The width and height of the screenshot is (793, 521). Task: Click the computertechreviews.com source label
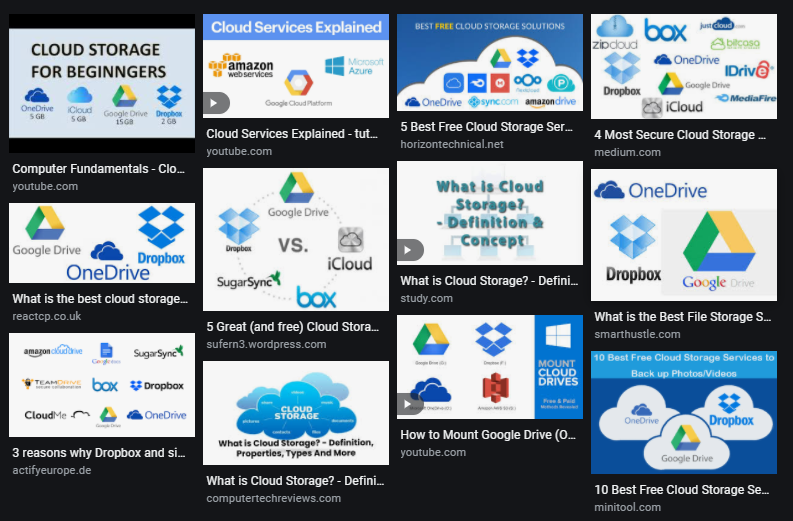pyautogui.click(x=274, y=499)
